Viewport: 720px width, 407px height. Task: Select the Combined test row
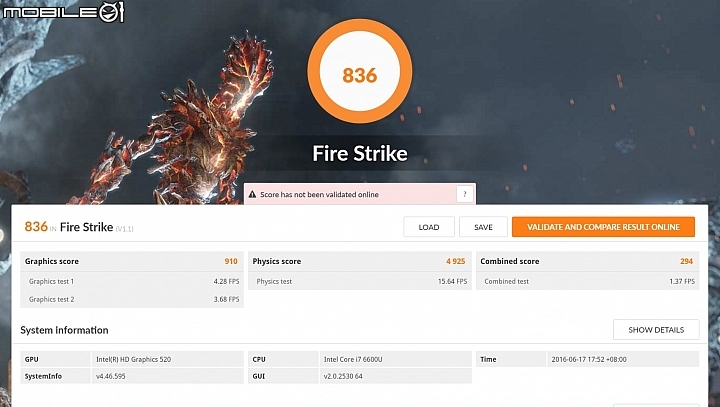click(587, 281)
